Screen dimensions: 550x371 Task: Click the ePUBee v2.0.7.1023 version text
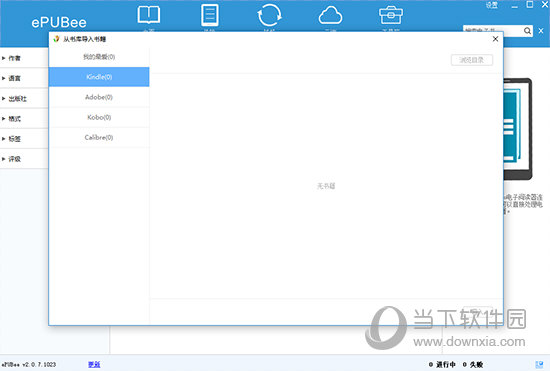click(x=29, y=365)
